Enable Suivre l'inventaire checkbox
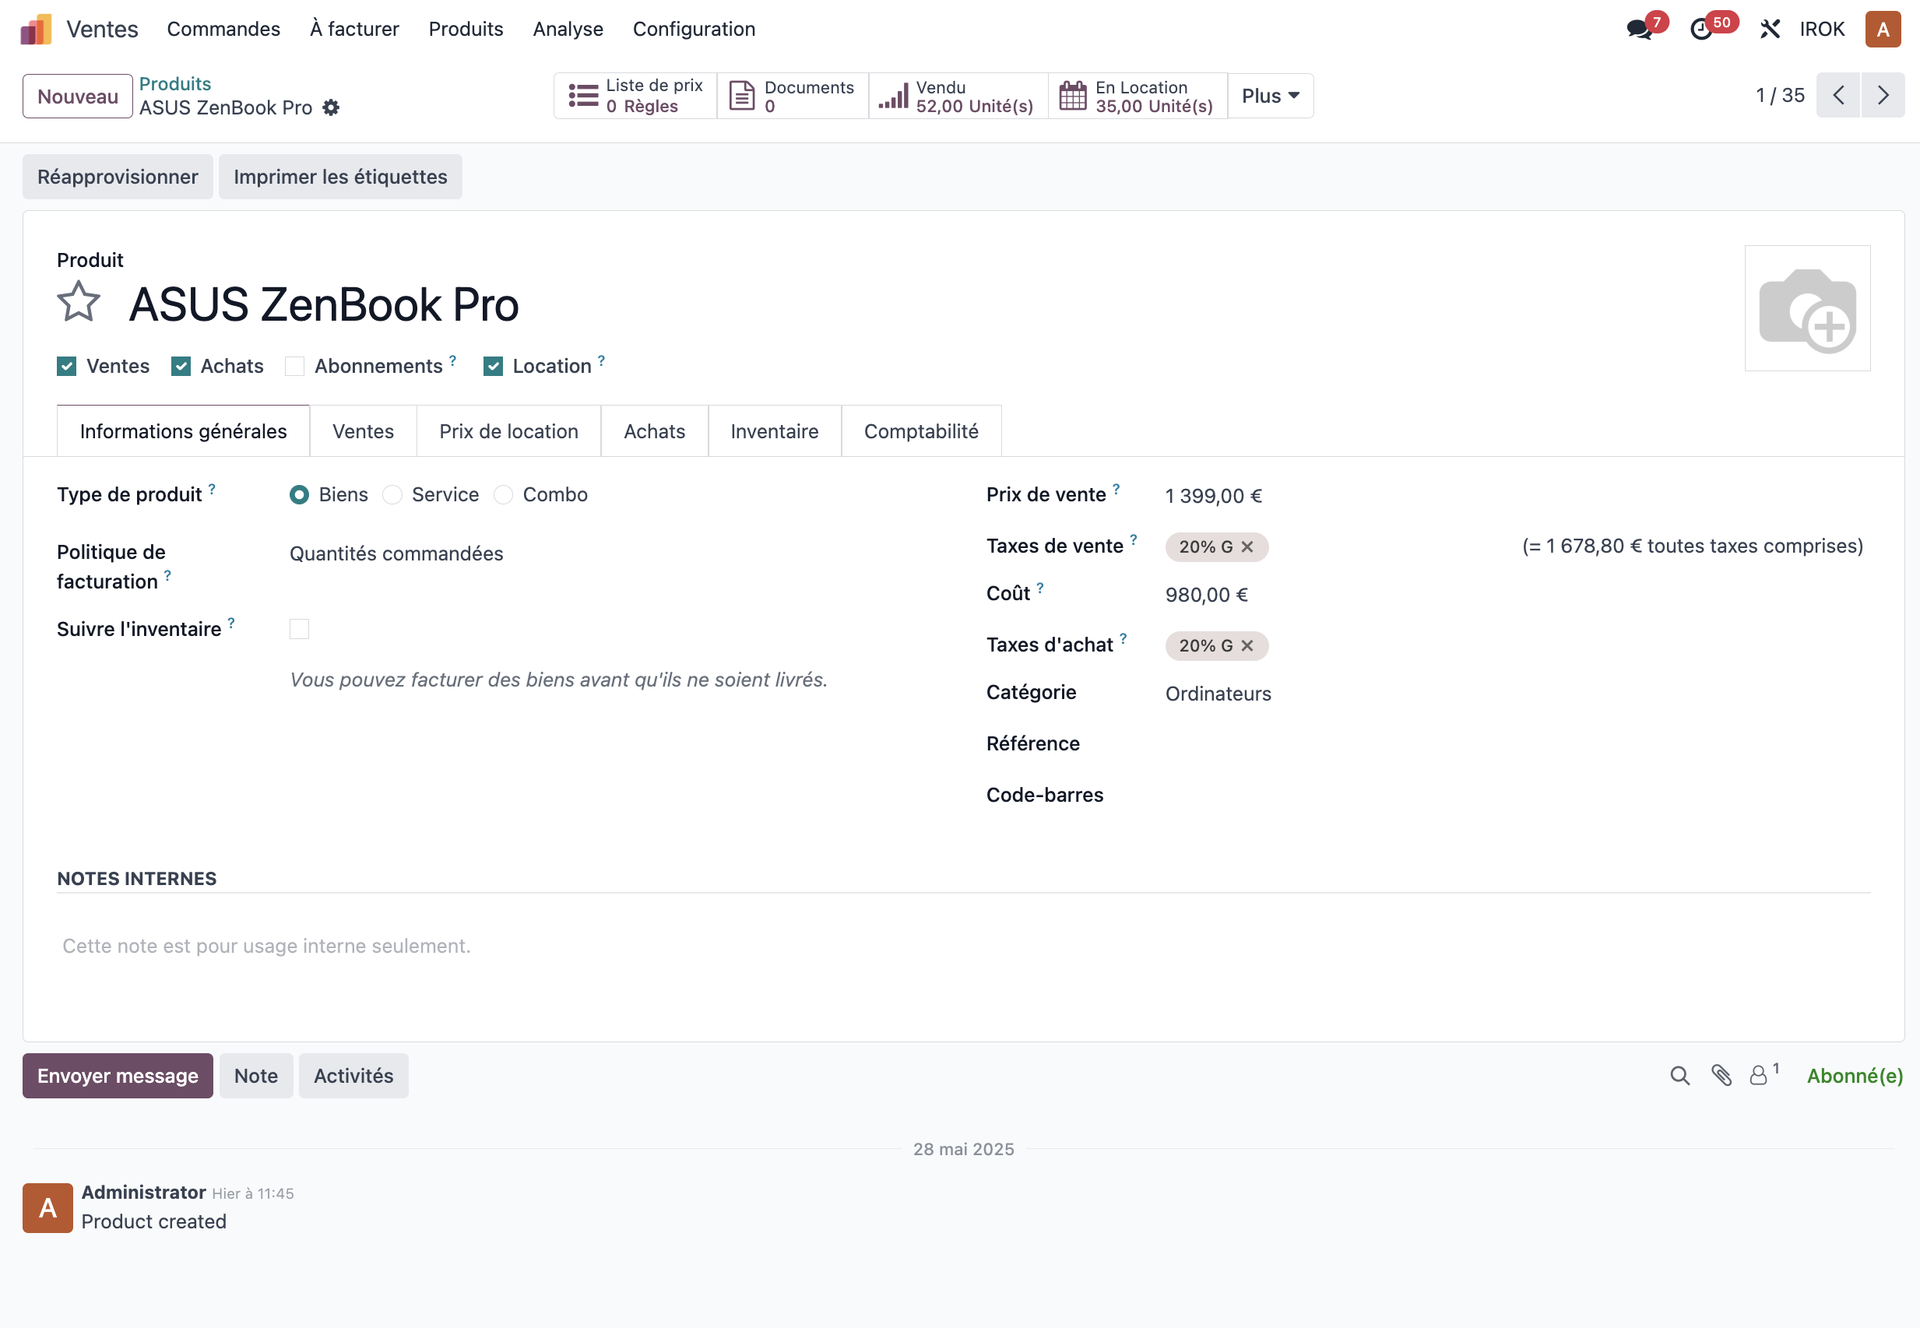The width and height of the screenshot is (1920, 1328). click(x=299, y=629)
